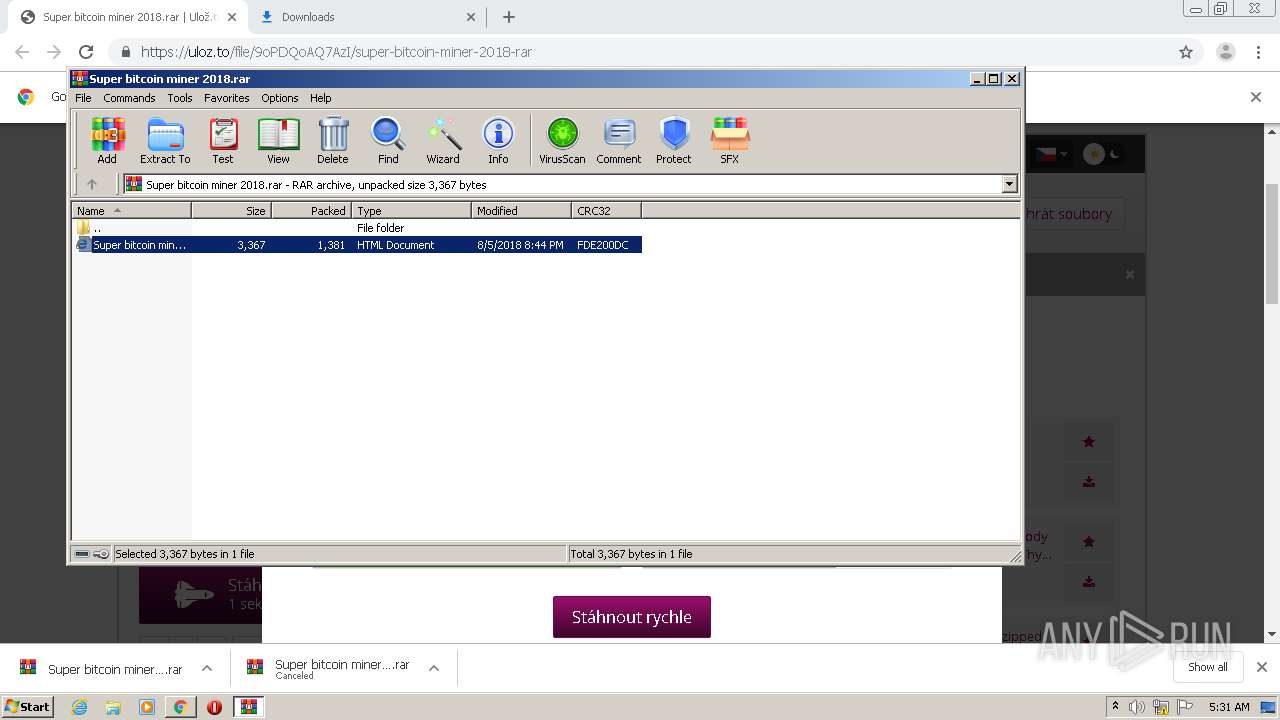
Task: Sort files by Size column
Action: pos(231,210)
